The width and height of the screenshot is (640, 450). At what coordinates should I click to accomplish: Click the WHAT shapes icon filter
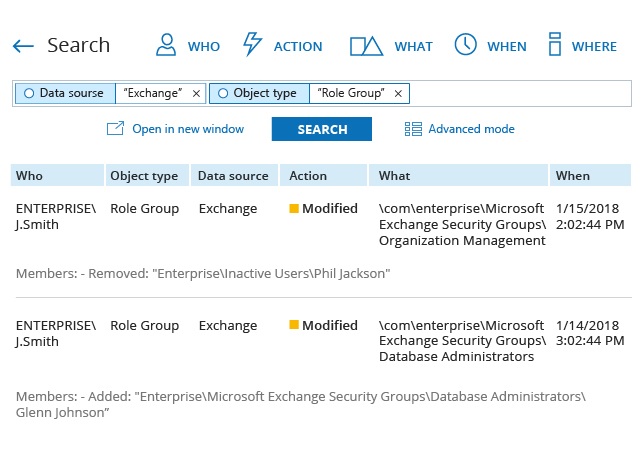point(366,46)
